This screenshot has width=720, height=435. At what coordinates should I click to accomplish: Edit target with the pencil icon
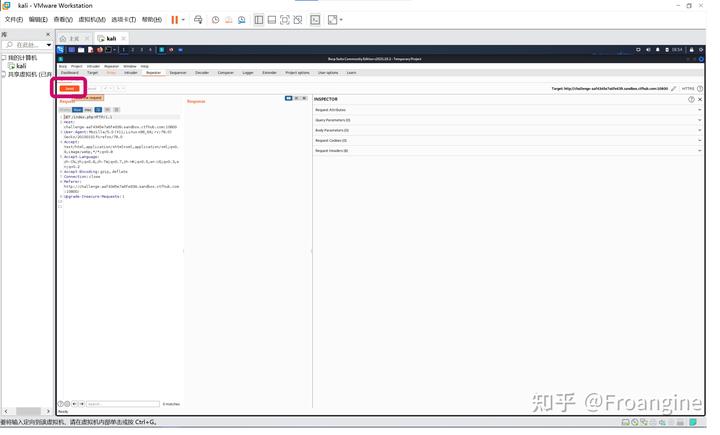674,89
